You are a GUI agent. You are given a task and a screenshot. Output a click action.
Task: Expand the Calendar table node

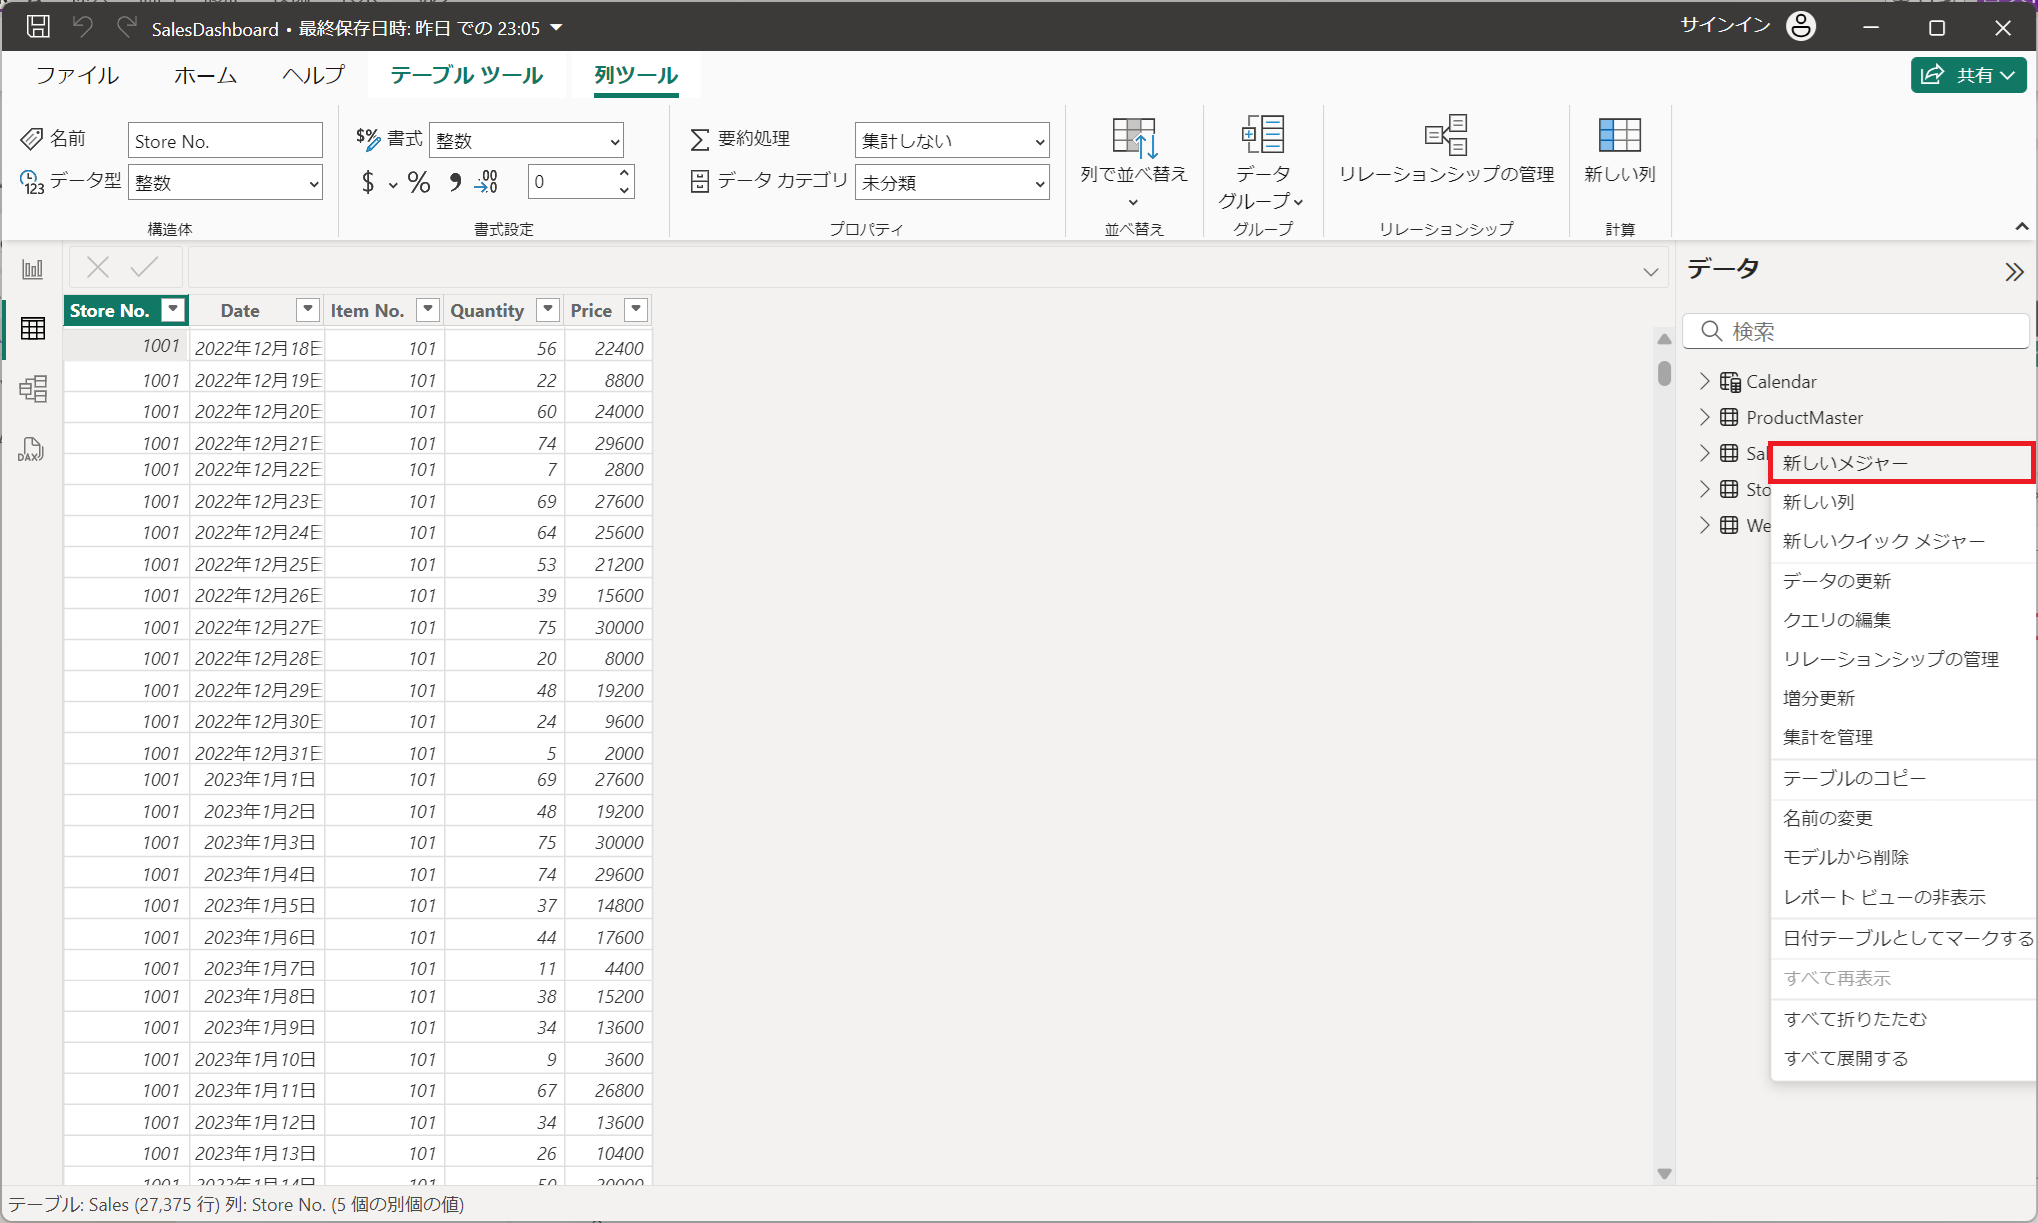(1705, 381)
